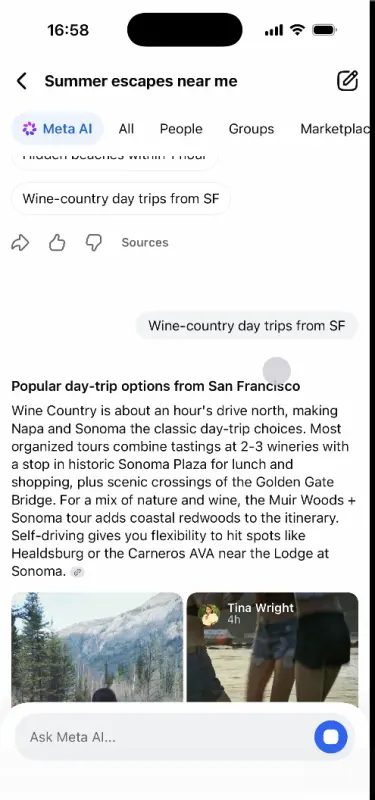This screenshot has width=375, height=800.
Task: Open the Groups tab
Action: 251,129
